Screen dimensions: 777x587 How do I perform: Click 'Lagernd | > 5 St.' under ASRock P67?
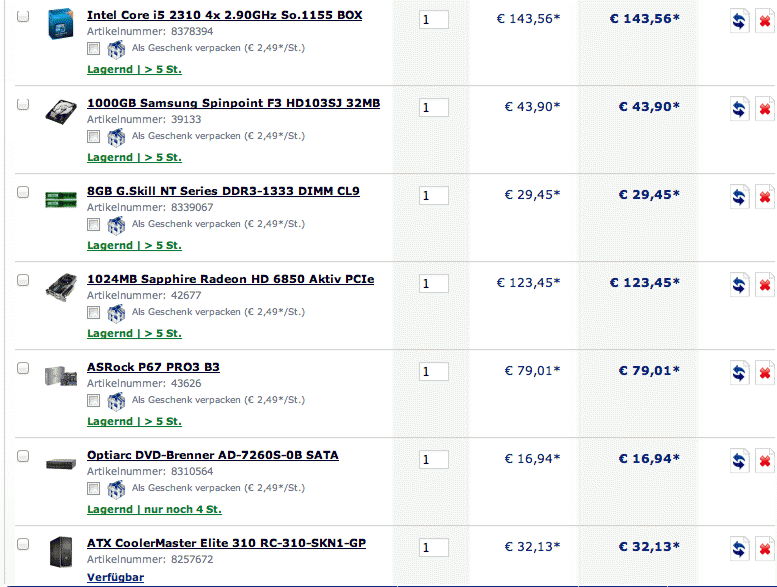pos(134,421)
